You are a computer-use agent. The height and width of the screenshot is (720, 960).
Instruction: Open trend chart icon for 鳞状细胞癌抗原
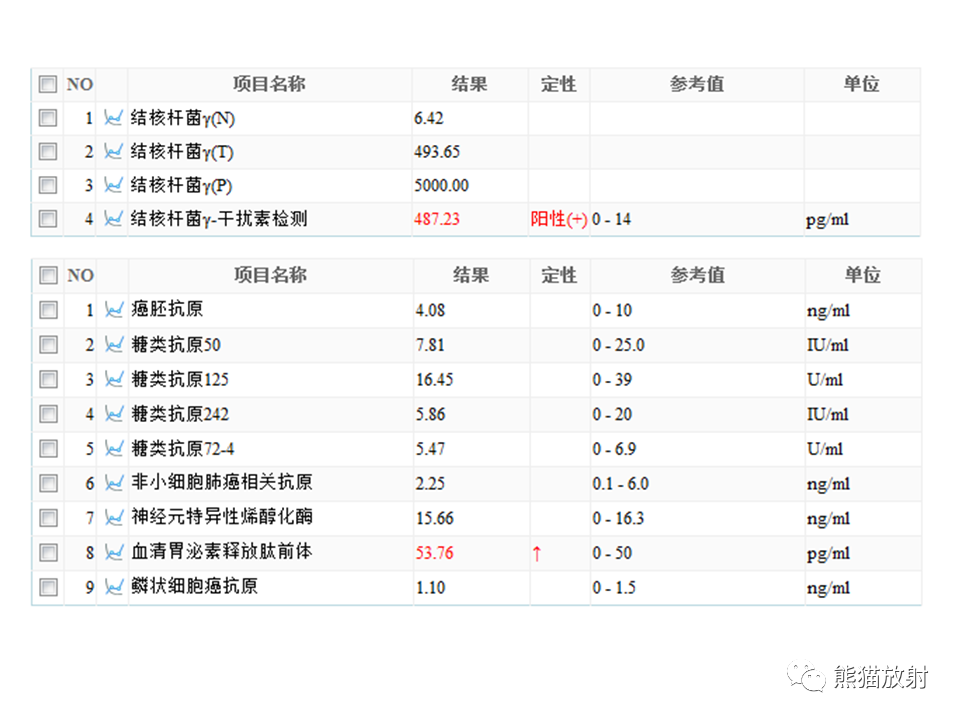pos(114,588)
